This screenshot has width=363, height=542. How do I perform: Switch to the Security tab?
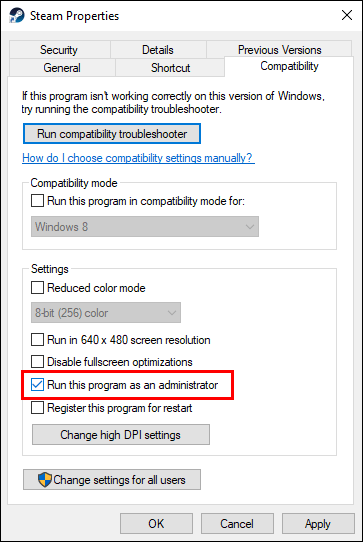pos(60,49)
